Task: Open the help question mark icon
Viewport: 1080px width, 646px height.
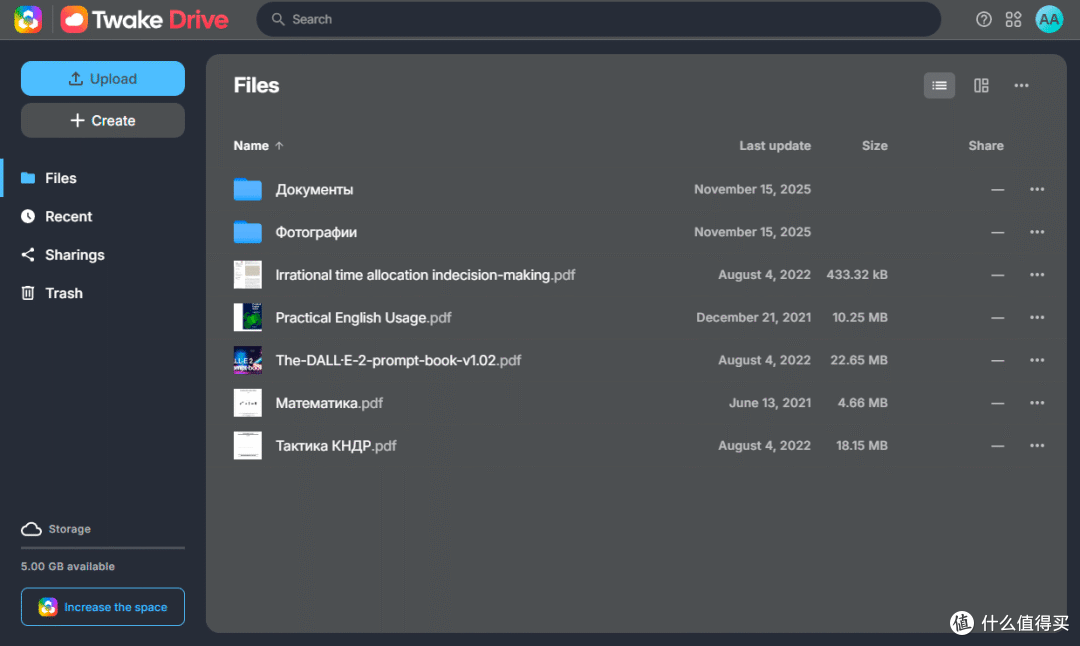Action: click(984, 19)
